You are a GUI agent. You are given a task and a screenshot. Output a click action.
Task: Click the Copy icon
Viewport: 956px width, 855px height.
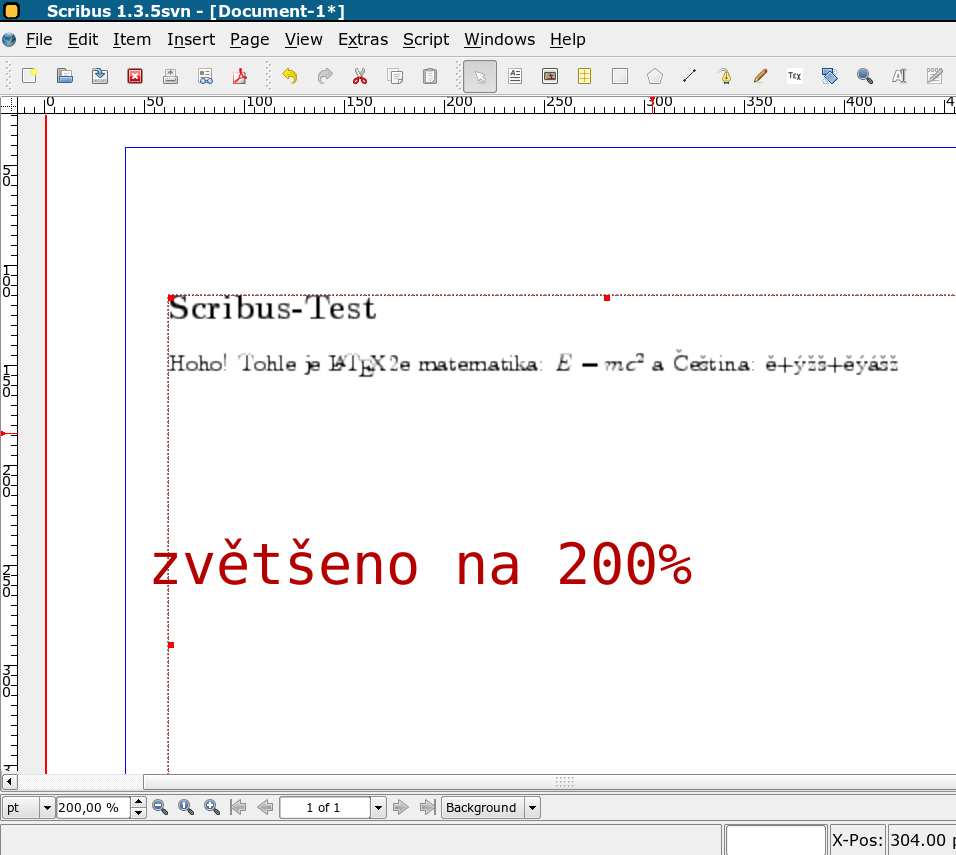(395, 76)
